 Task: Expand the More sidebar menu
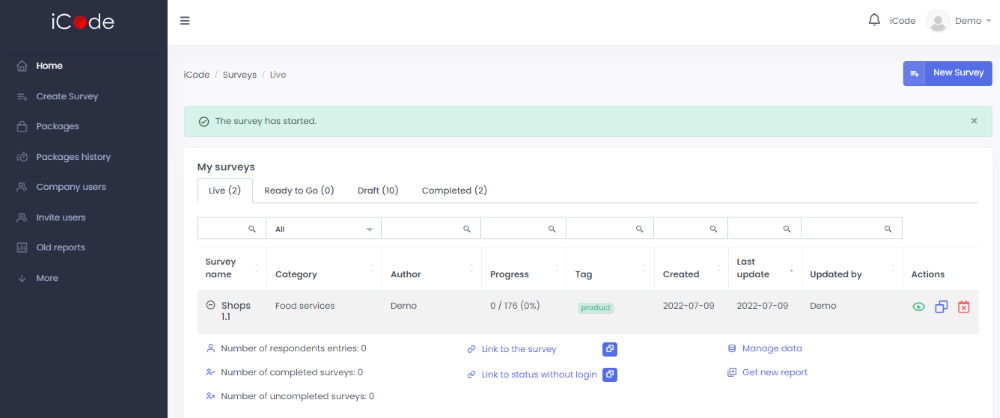pyautogui.click(x=47, y=278)
